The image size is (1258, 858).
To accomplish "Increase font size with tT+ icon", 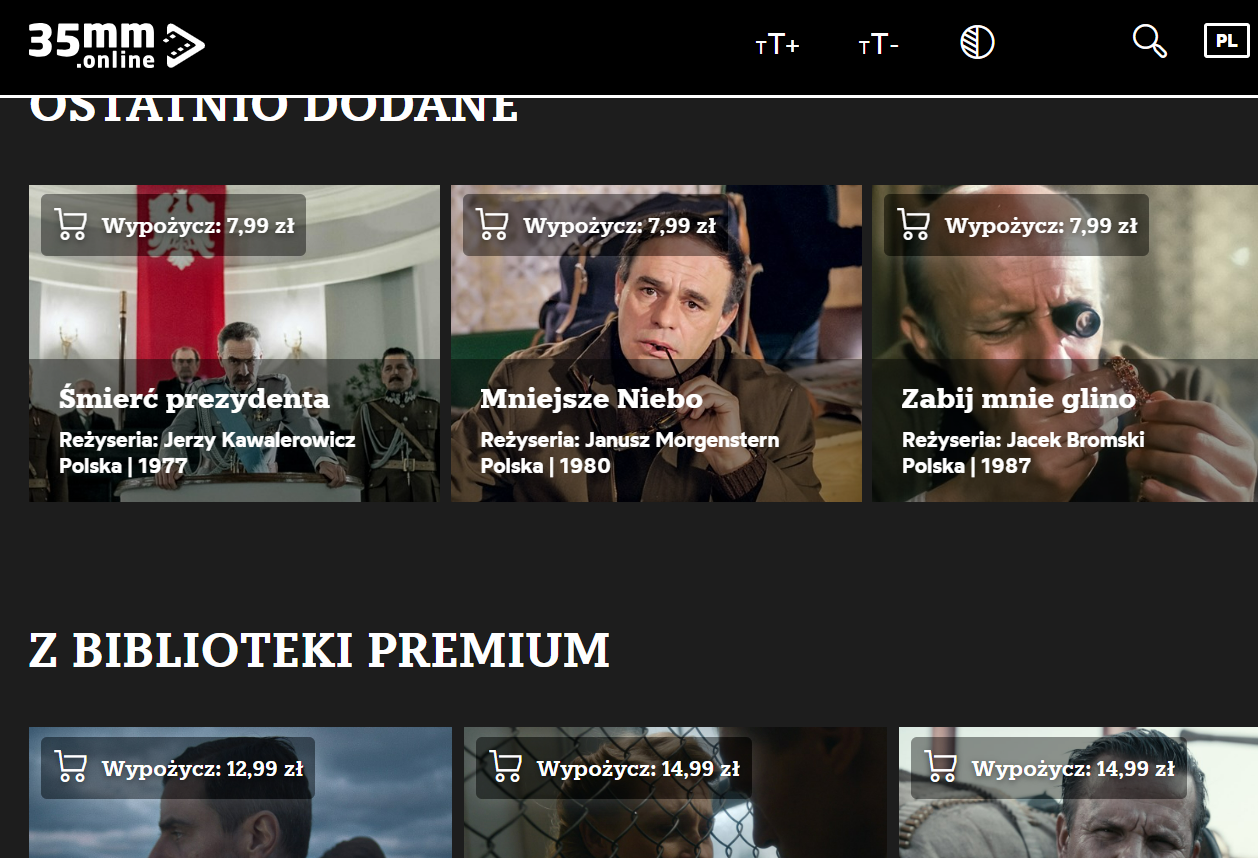I will point(777,45).
